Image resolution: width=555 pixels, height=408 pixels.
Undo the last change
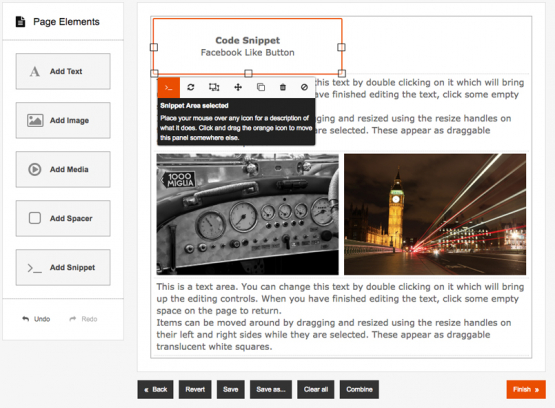[x=36, y=319]
